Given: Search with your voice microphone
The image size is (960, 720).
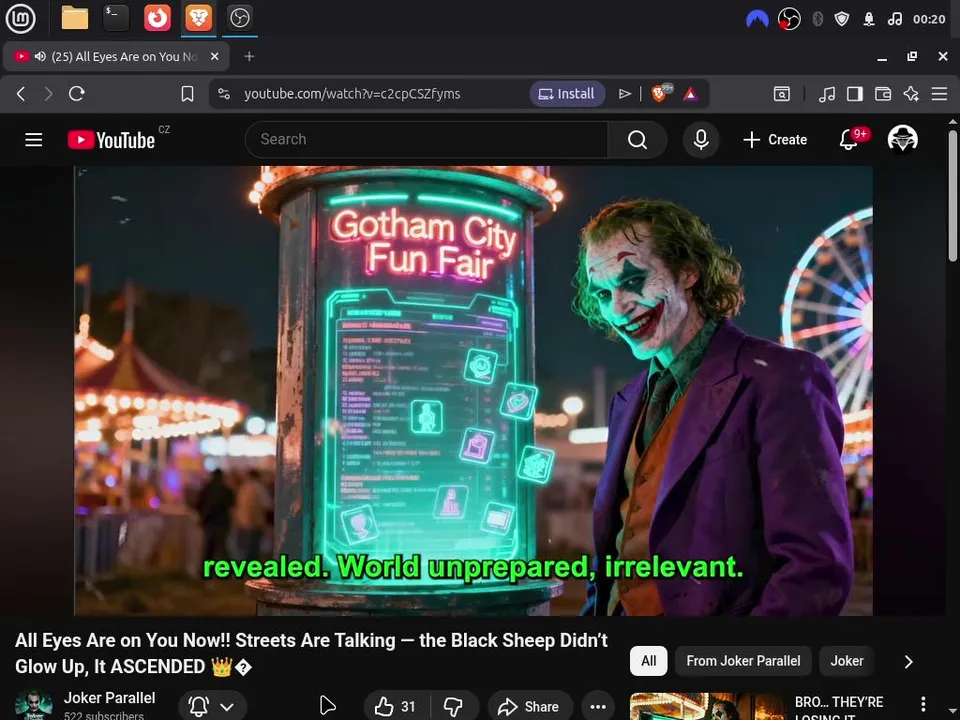Looking at the screenshot, I should tap(701, 140).
